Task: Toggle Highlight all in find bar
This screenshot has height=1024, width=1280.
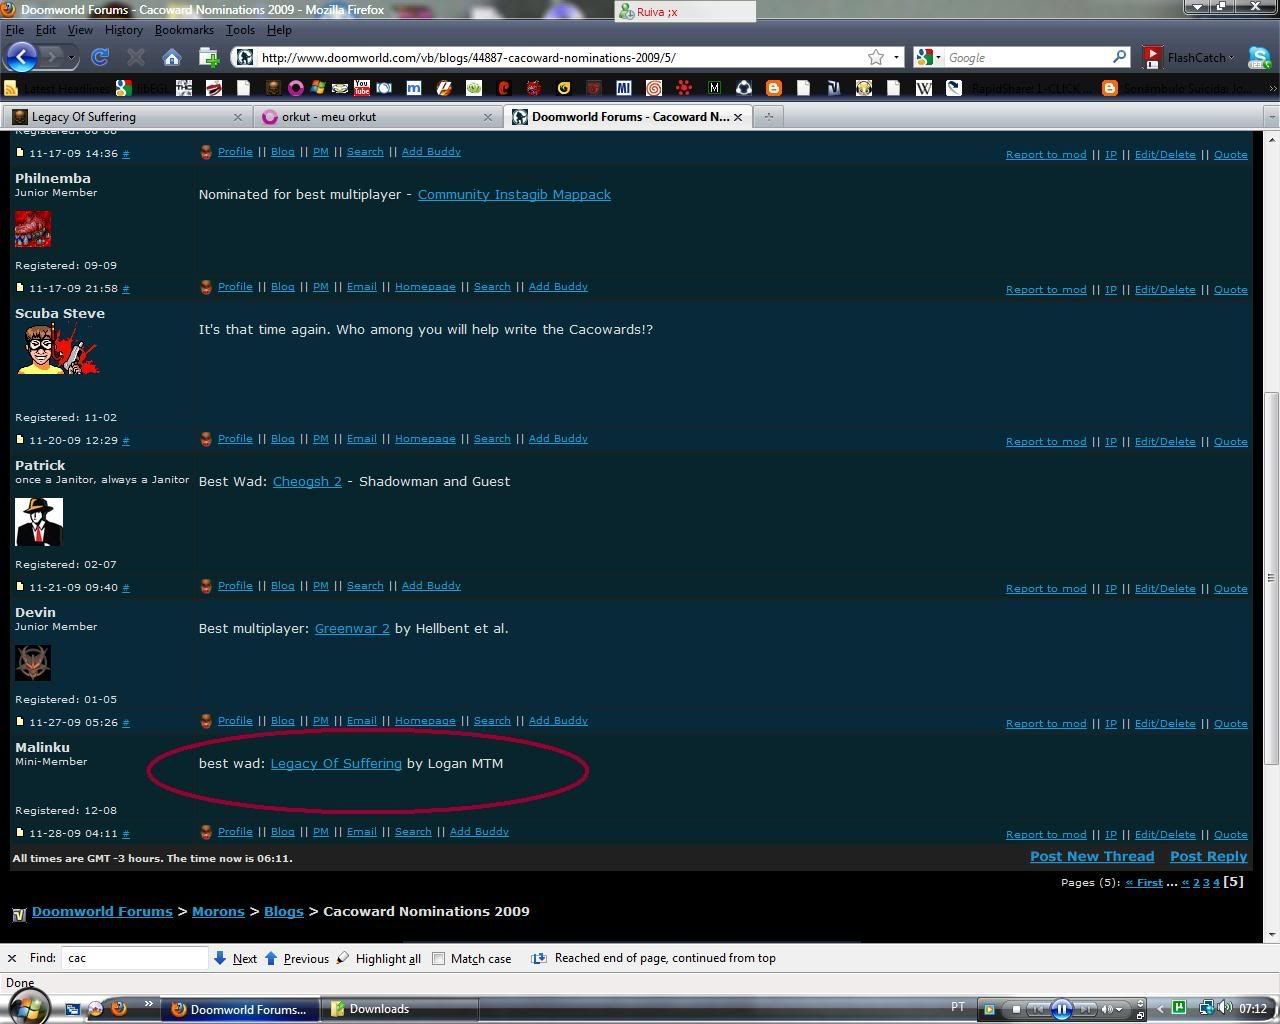Action: (378, 958)
